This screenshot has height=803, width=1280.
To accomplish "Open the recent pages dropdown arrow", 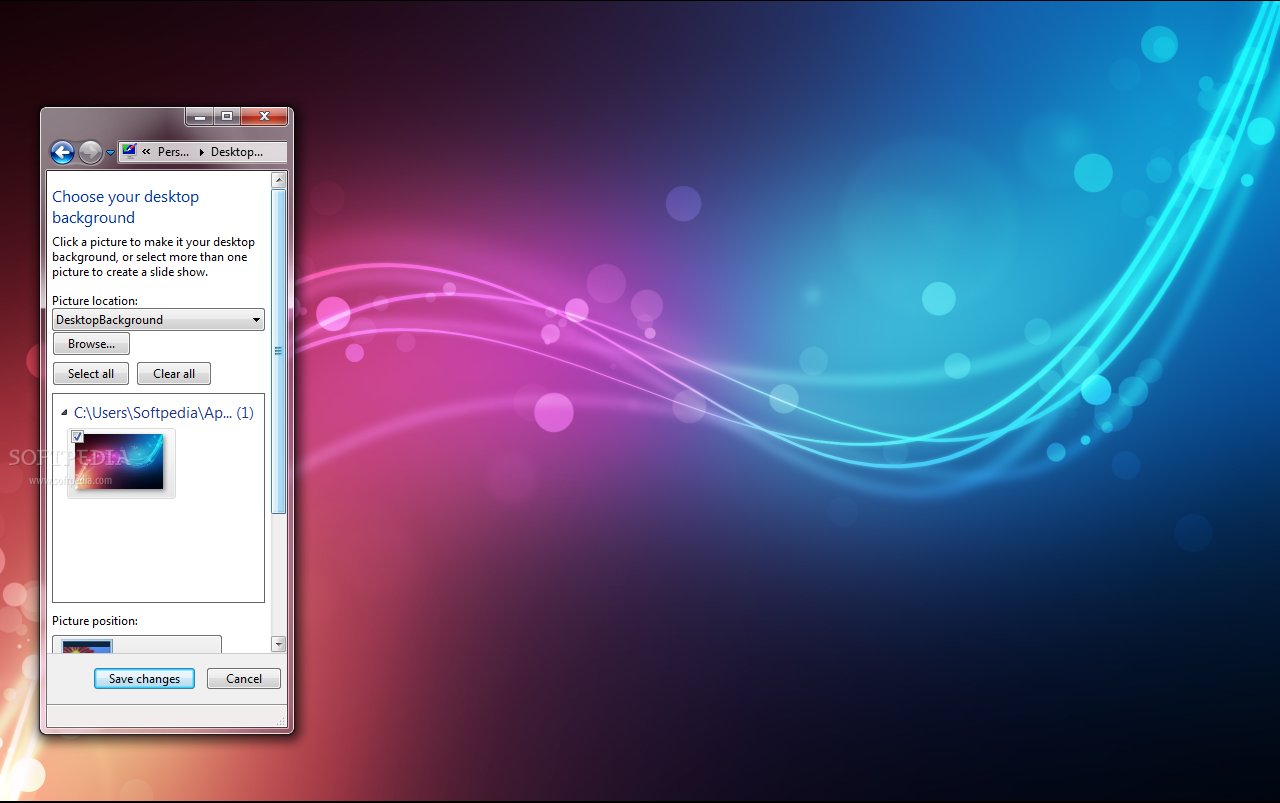I will [x=110, y=153].
